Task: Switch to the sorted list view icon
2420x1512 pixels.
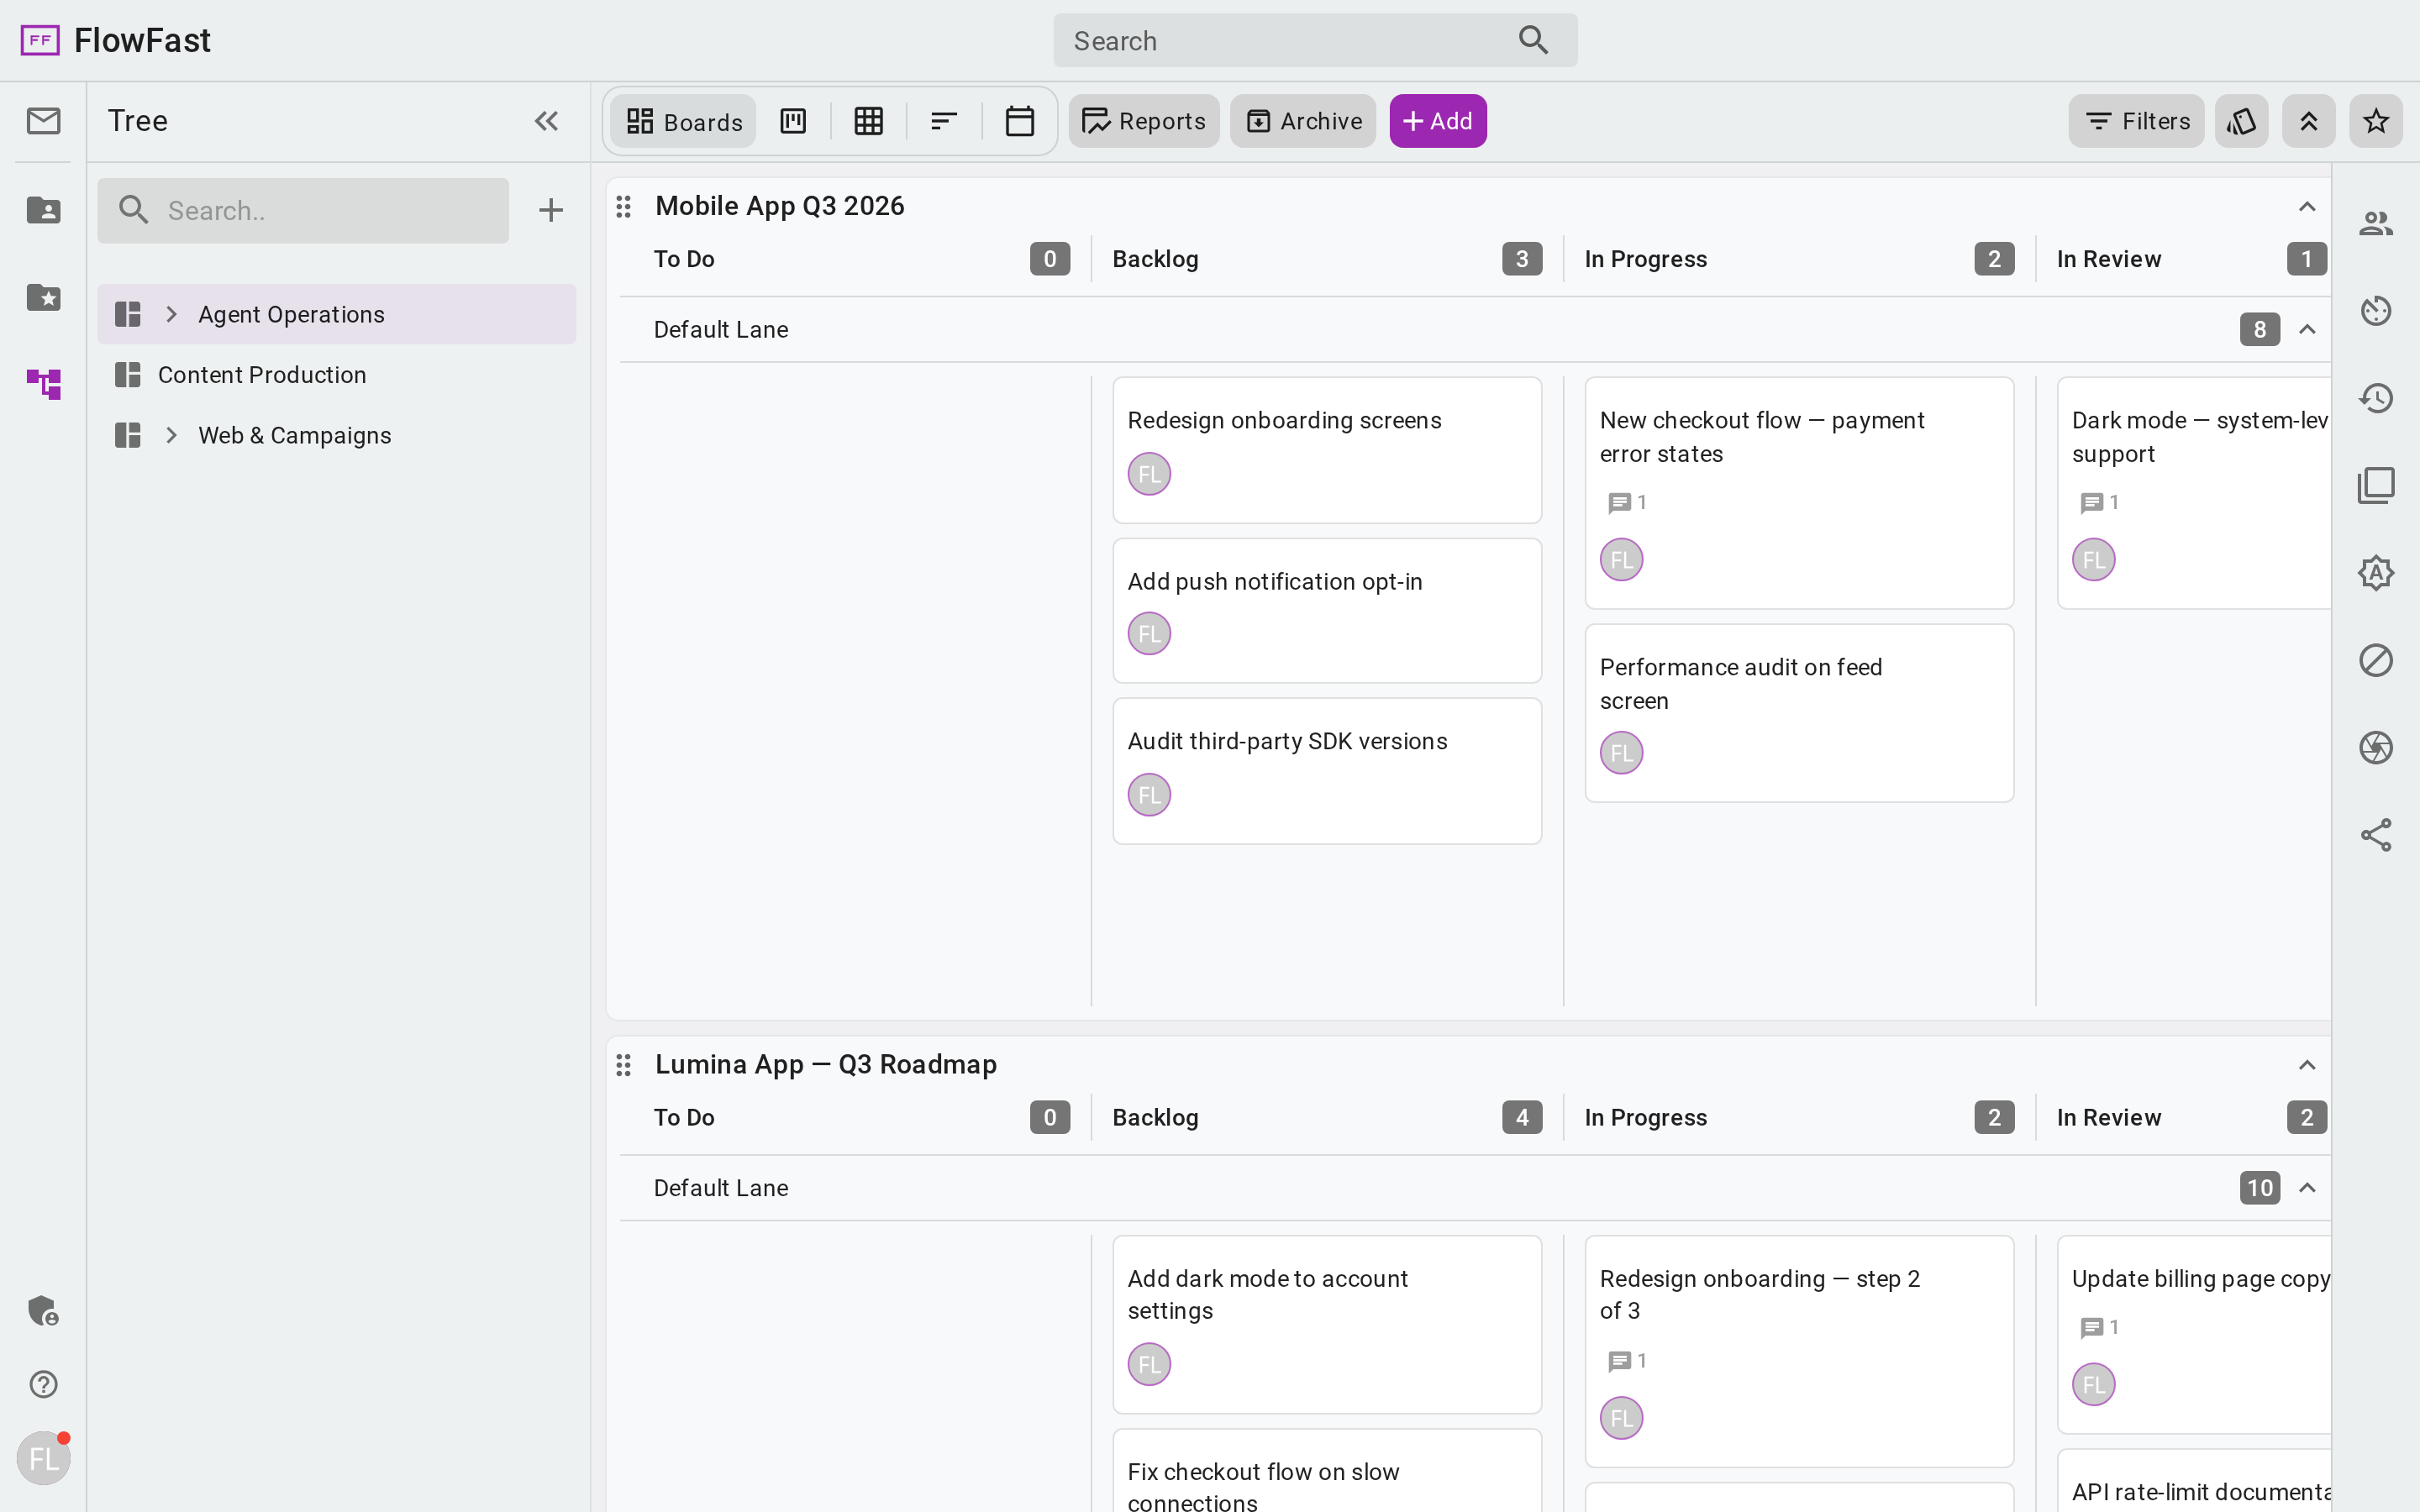Action: pyautogui.click(x=944, y=121)
